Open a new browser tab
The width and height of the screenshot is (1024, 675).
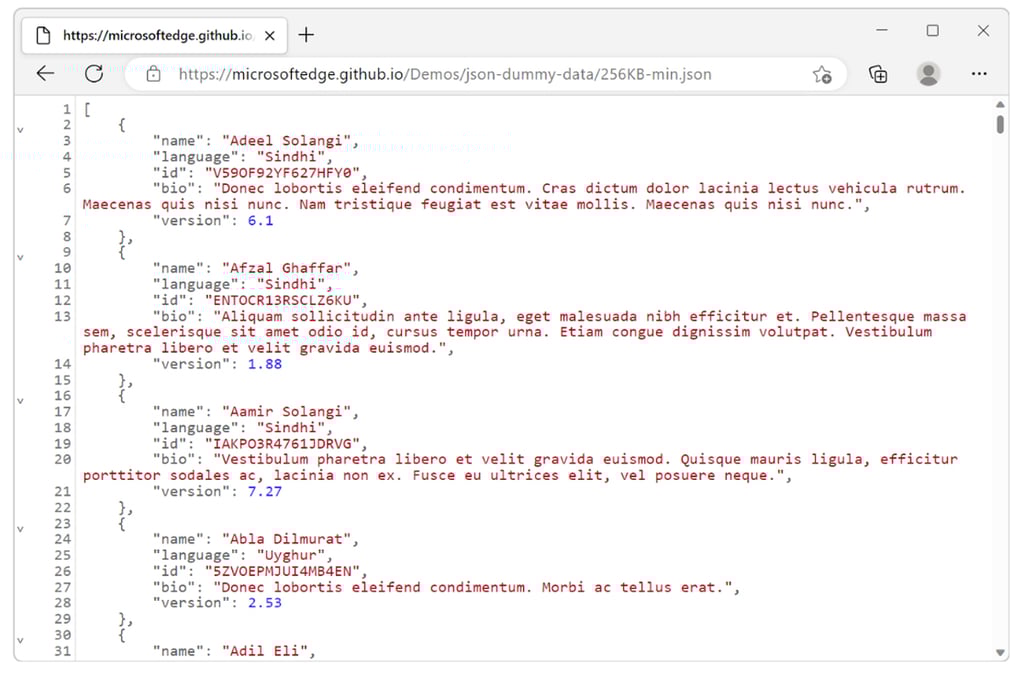coord(306,34)
